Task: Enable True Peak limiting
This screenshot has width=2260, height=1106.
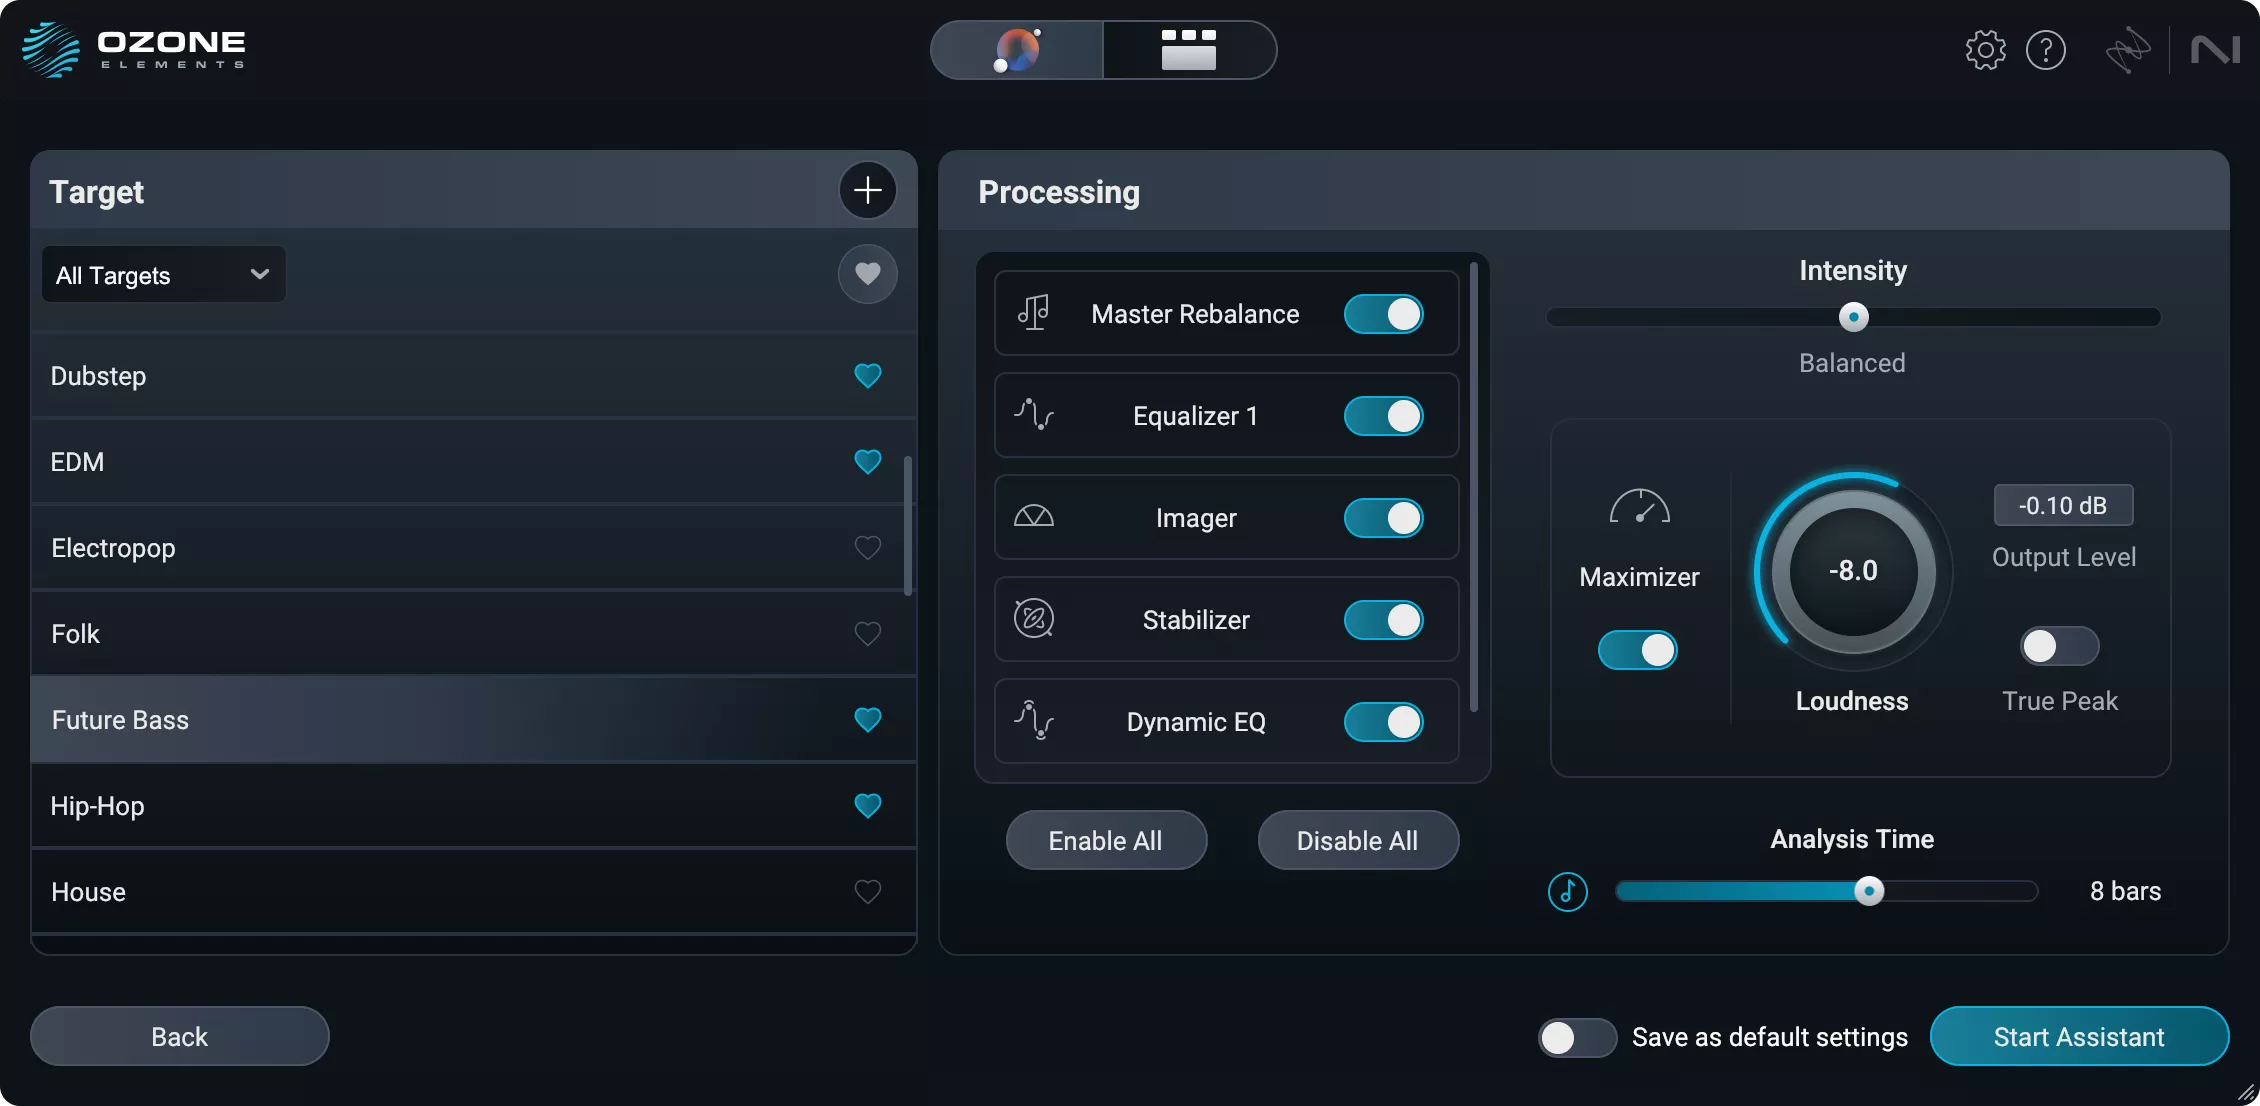Action: click(2060, 646)
